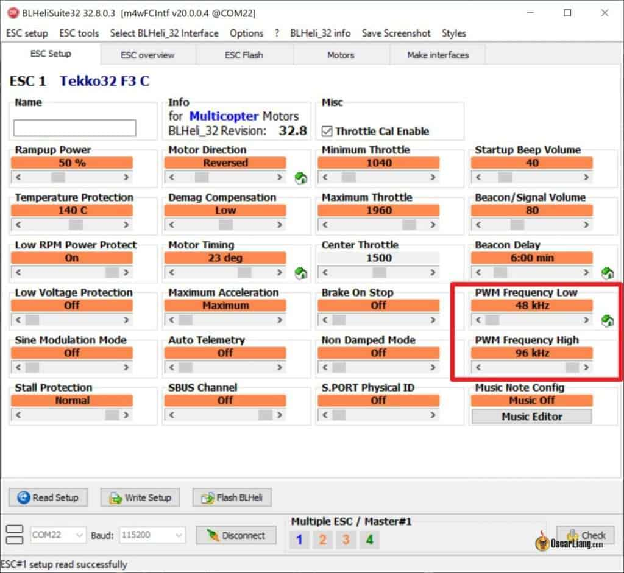624x573 pixels.
Task: Decrease Stall Protection with left arrow
Action: [18, 415]
